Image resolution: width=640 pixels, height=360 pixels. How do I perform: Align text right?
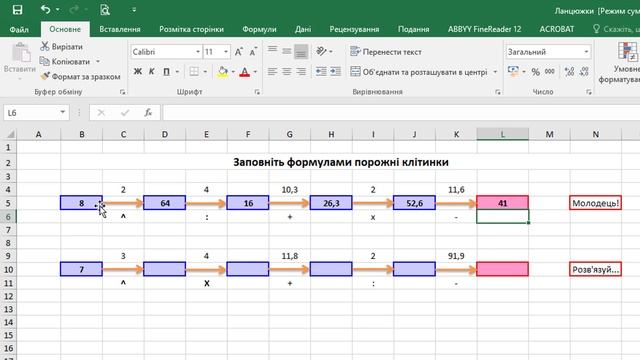pyautogui.click(x=301, y=71)
